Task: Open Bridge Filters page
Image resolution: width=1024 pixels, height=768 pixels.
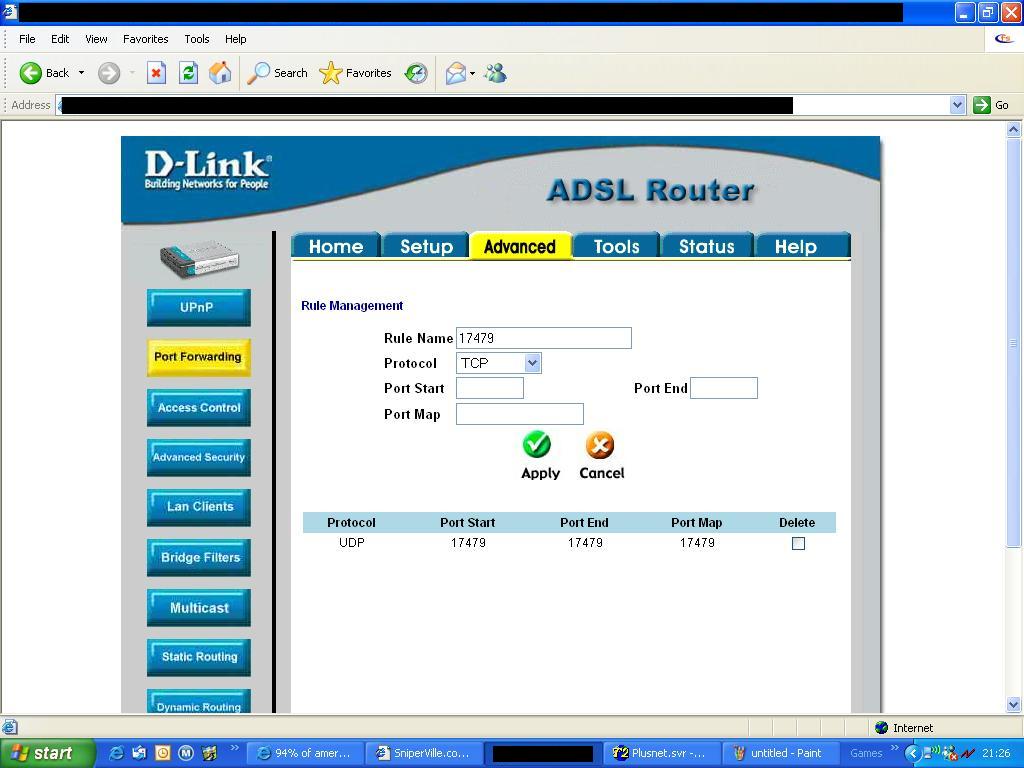Action: [199, 558]
